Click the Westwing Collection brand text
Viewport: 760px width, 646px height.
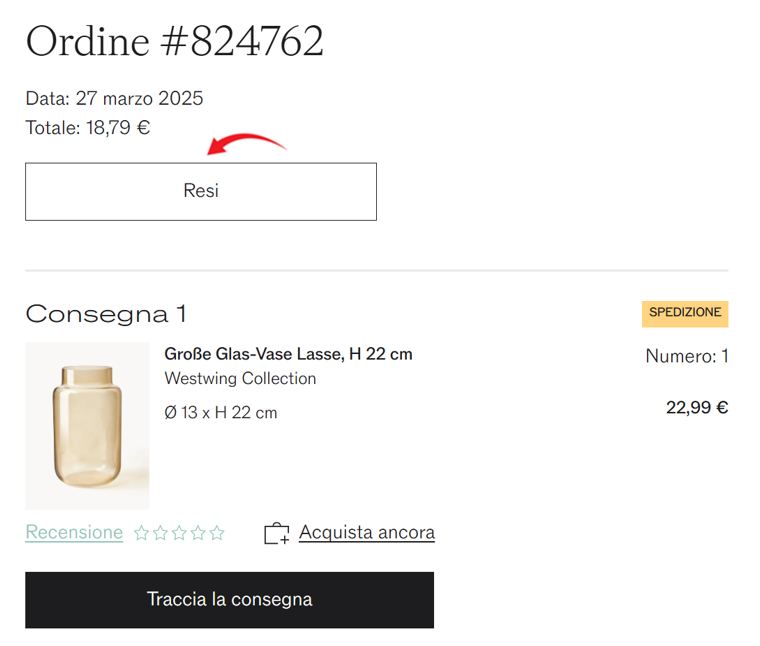240,379
